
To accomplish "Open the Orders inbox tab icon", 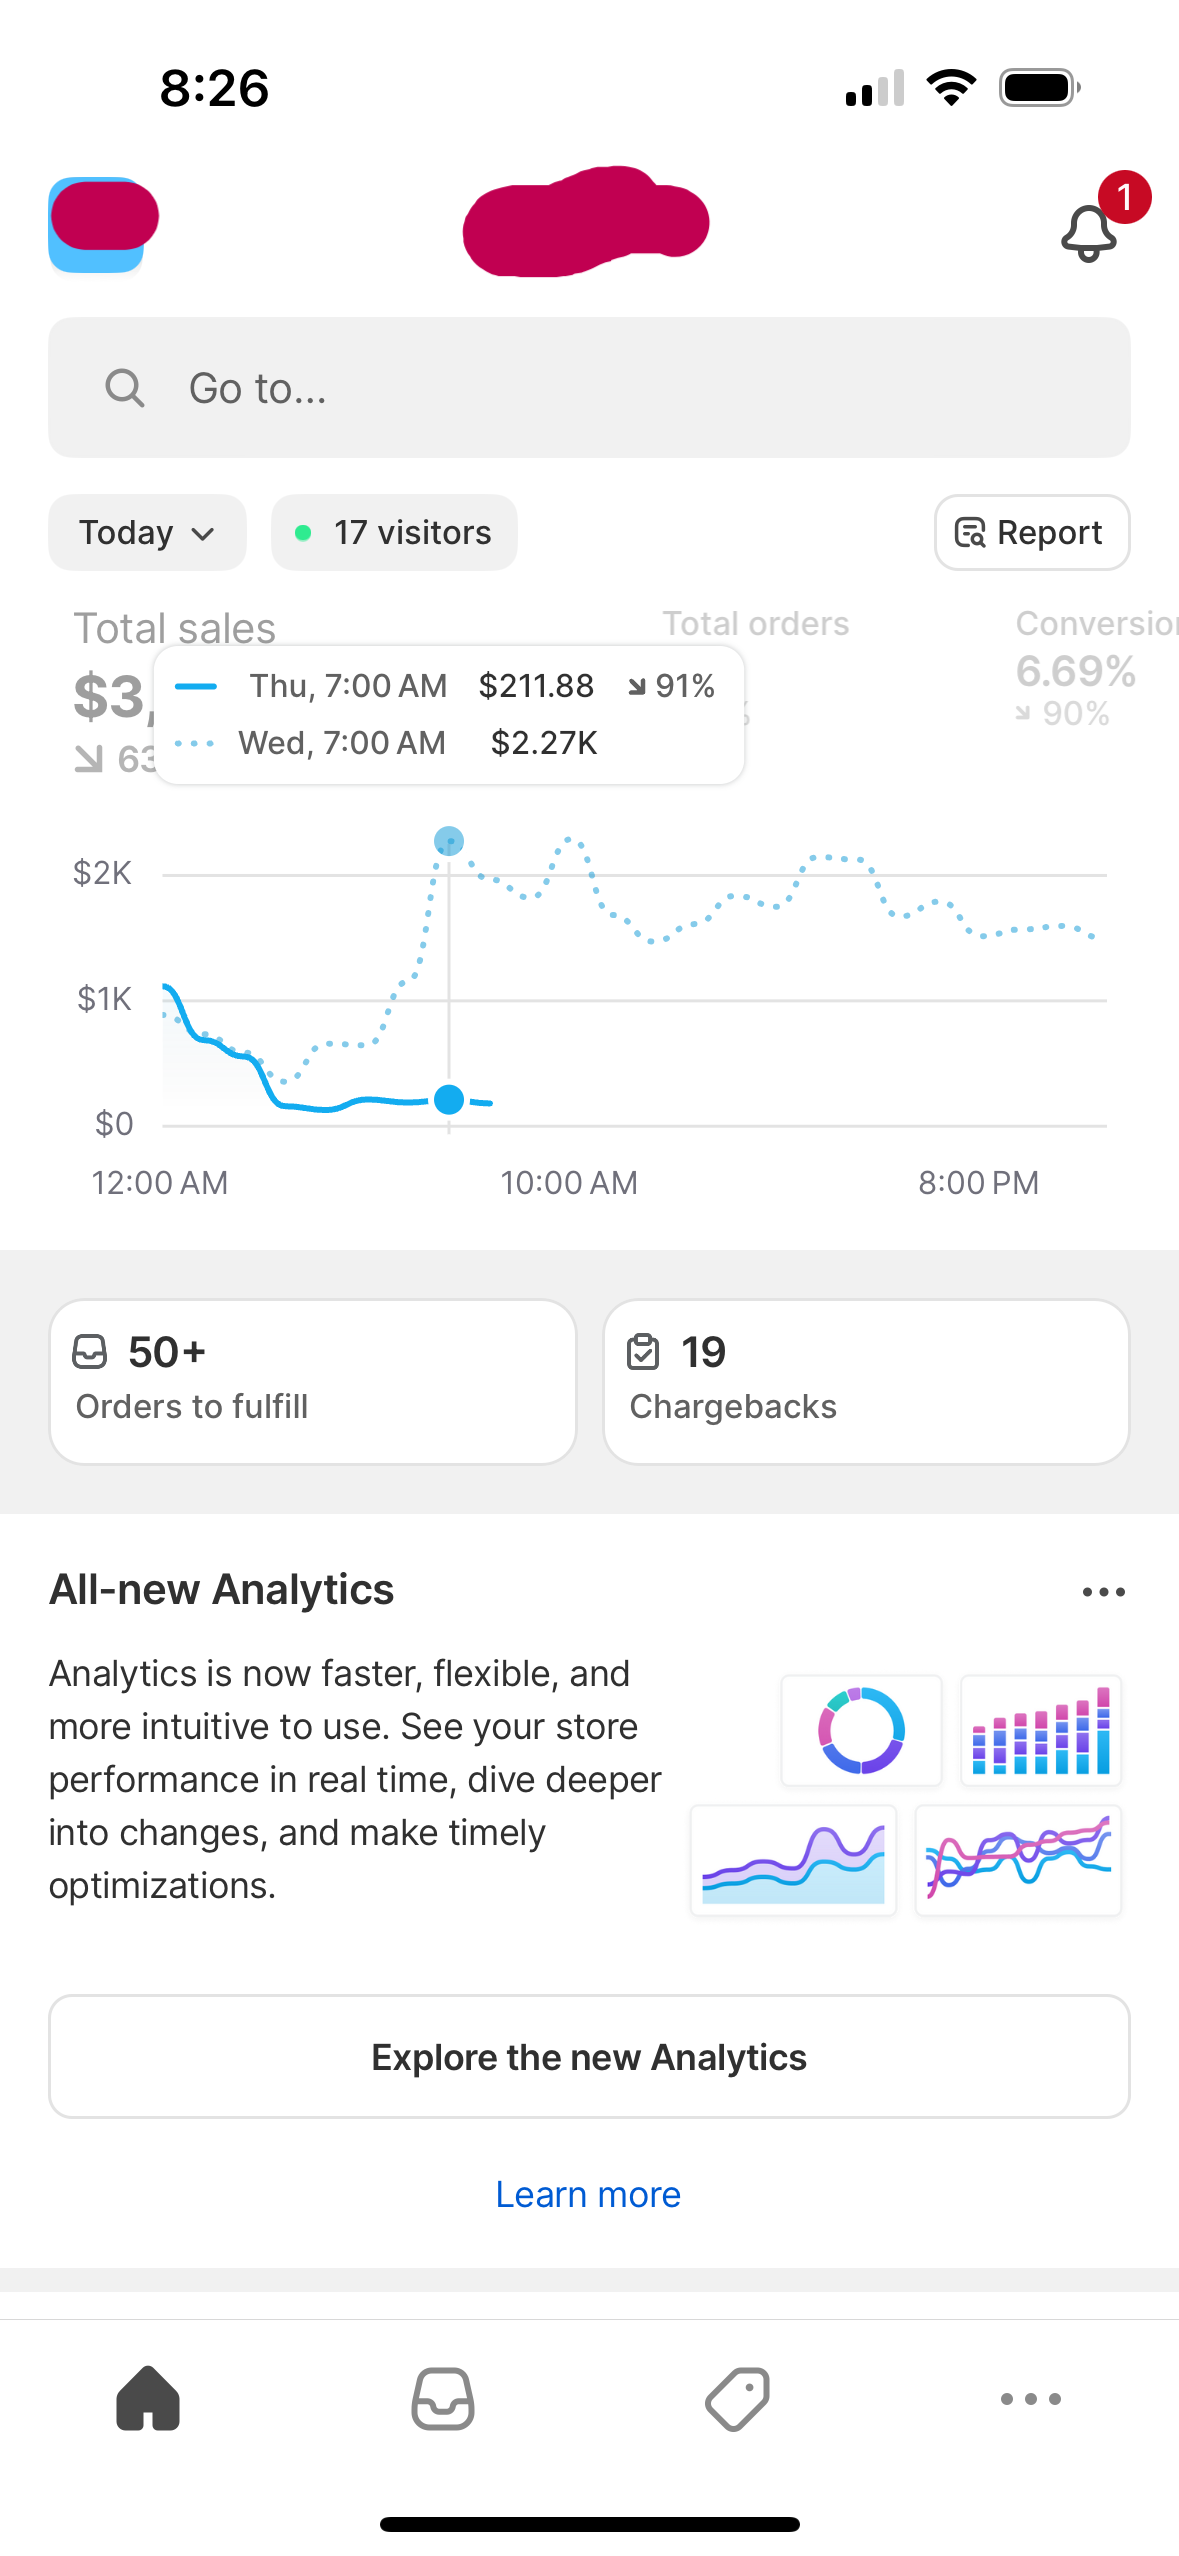I will coord(442,2398).
